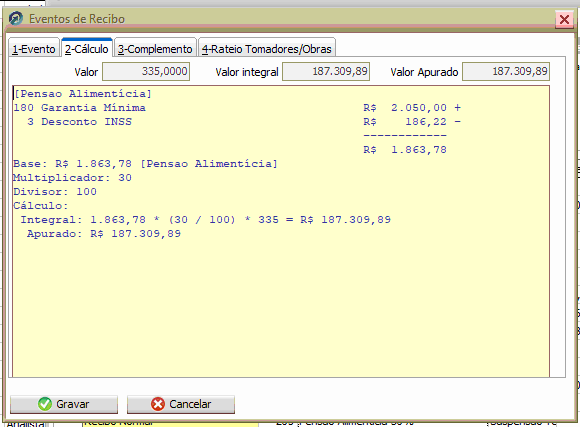Switch to the 1-Evento tab

[x=34, y=48]
